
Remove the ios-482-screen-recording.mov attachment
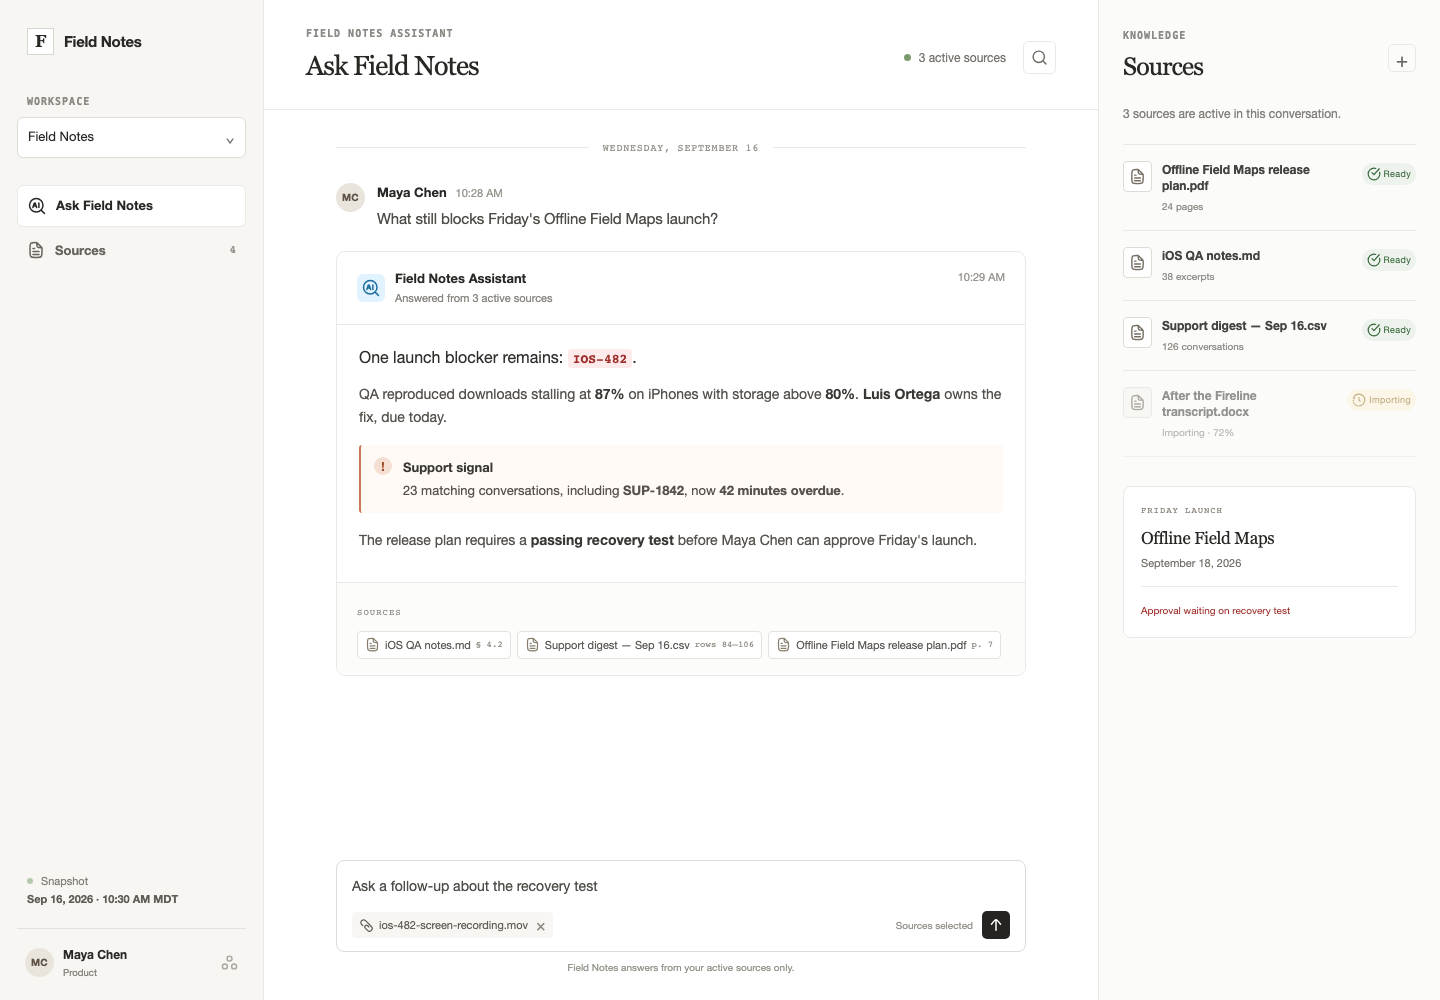coord(541,926)
